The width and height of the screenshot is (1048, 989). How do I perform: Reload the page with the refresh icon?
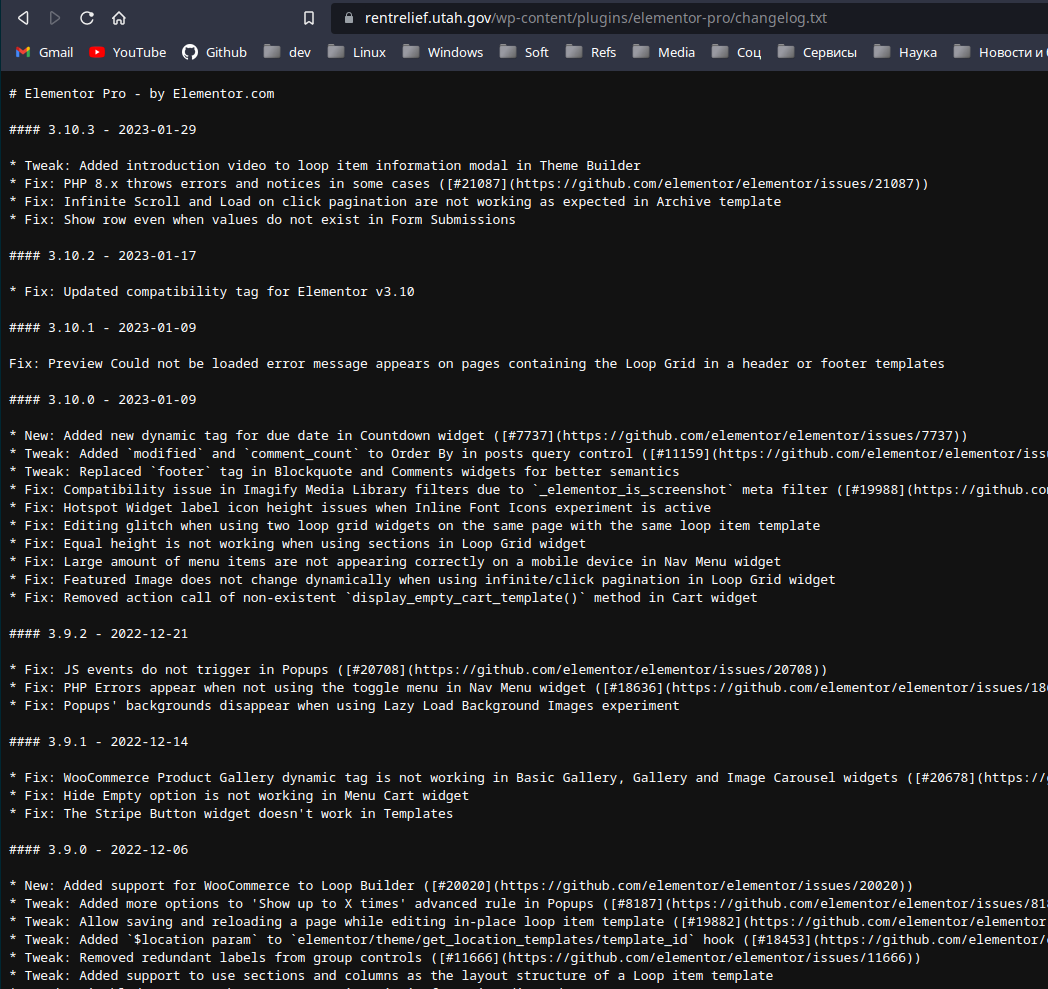click(x=87, y=18)
